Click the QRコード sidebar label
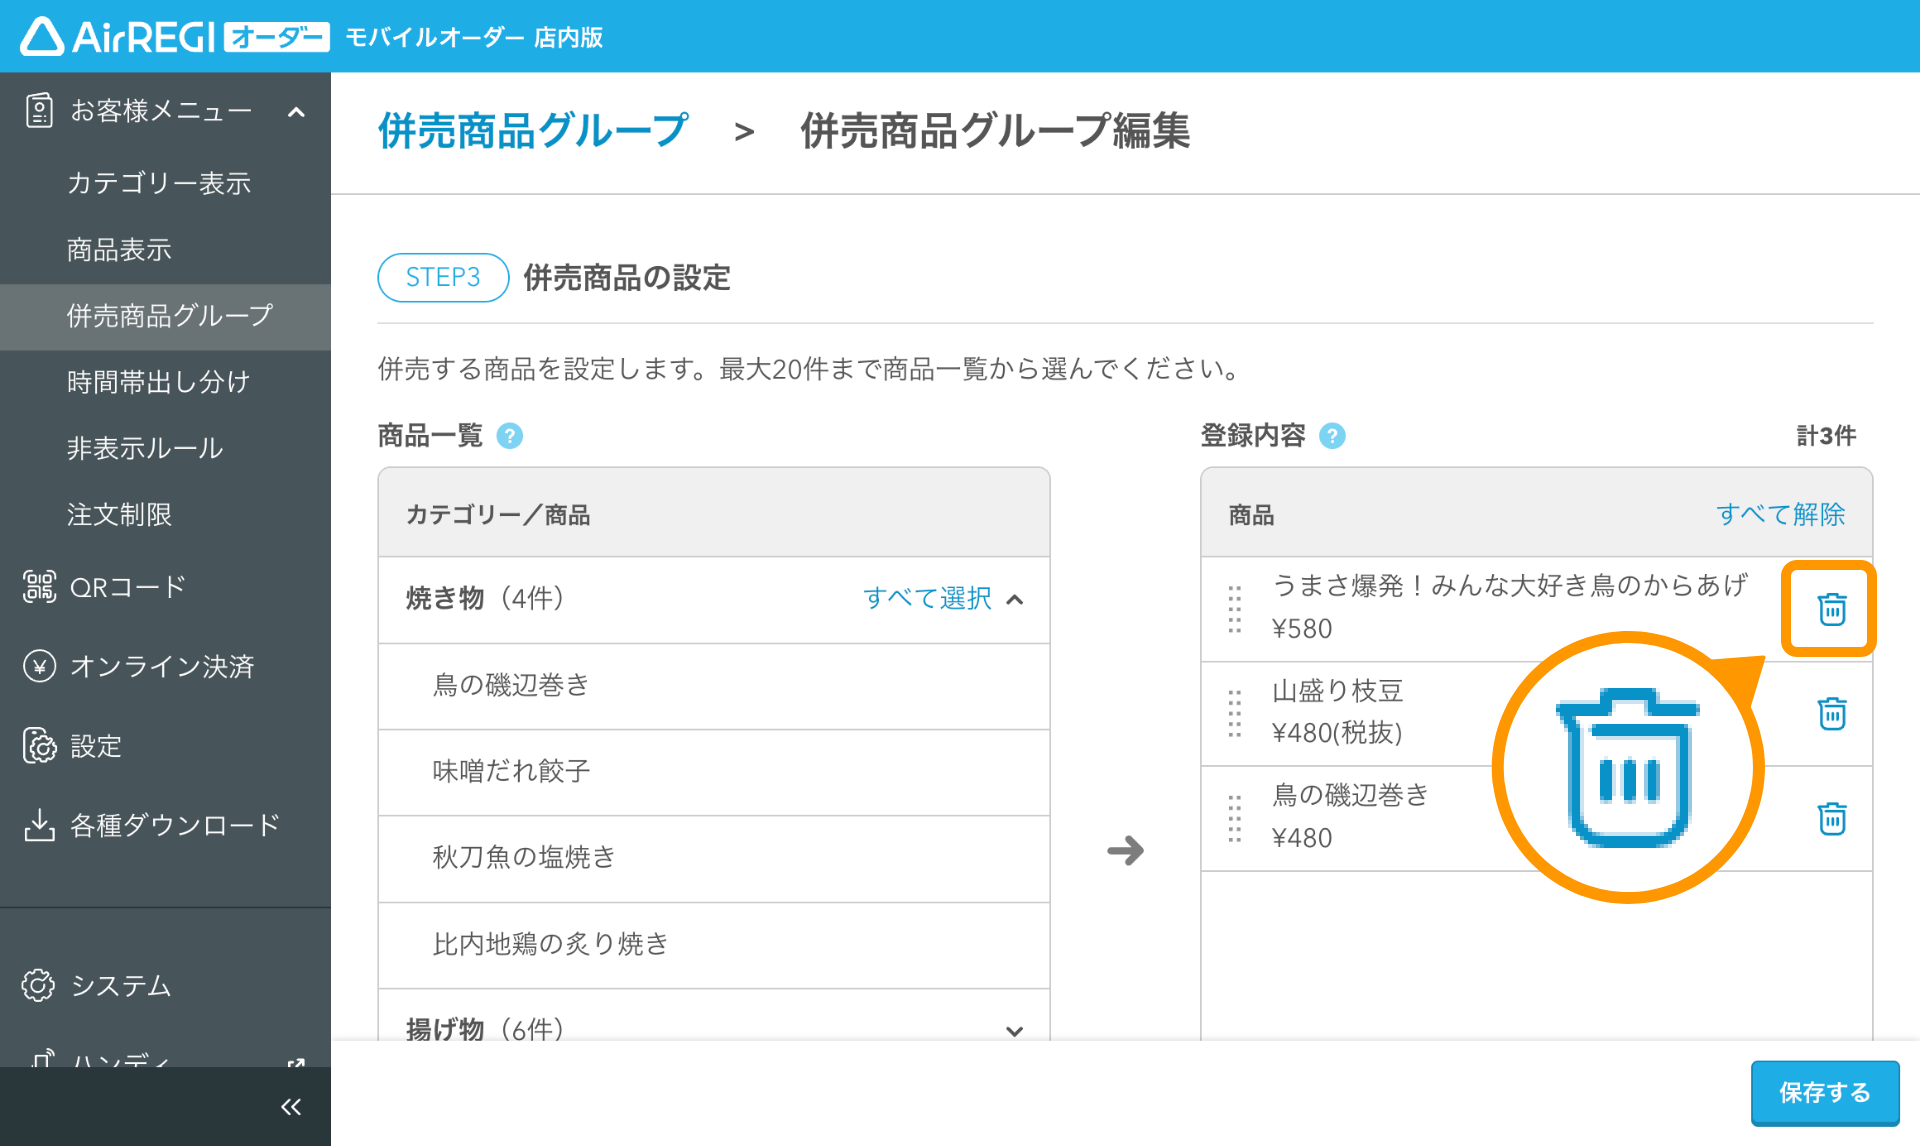This screenshot has width=1920, height=1146. pyautogui.click(x=127, y=587)
